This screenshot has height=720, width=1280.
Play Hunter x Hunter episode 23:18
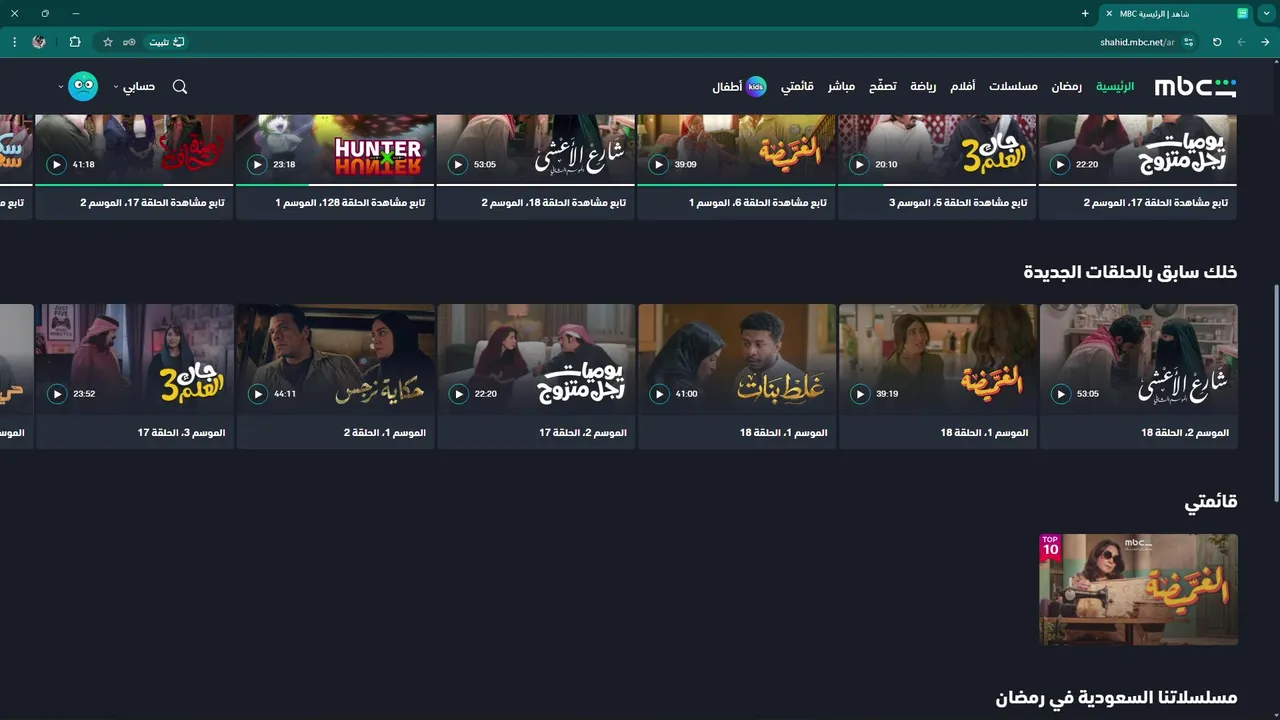click(x=257, y=165)
